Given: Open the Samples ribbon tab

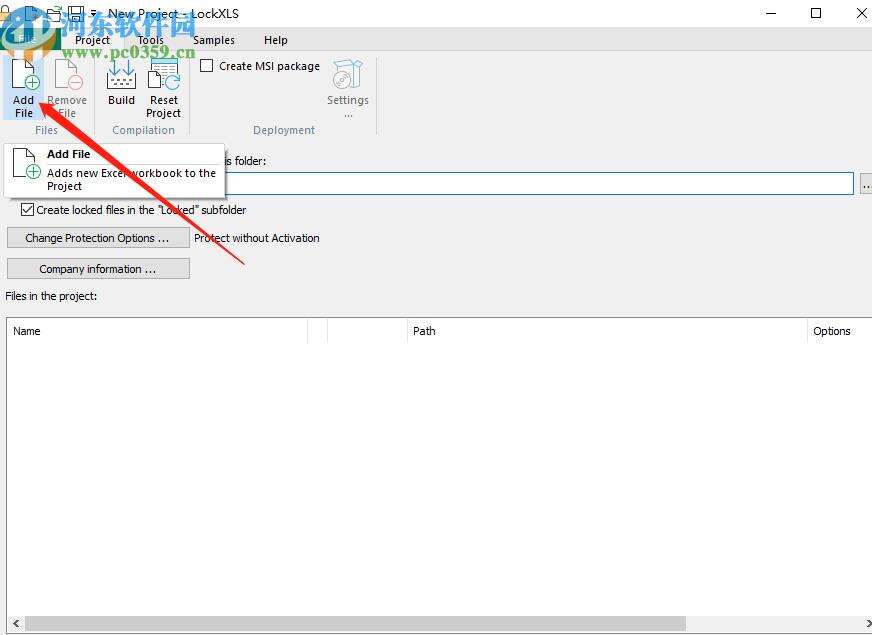Looking at the screenshot, I should tap(214, 40).
